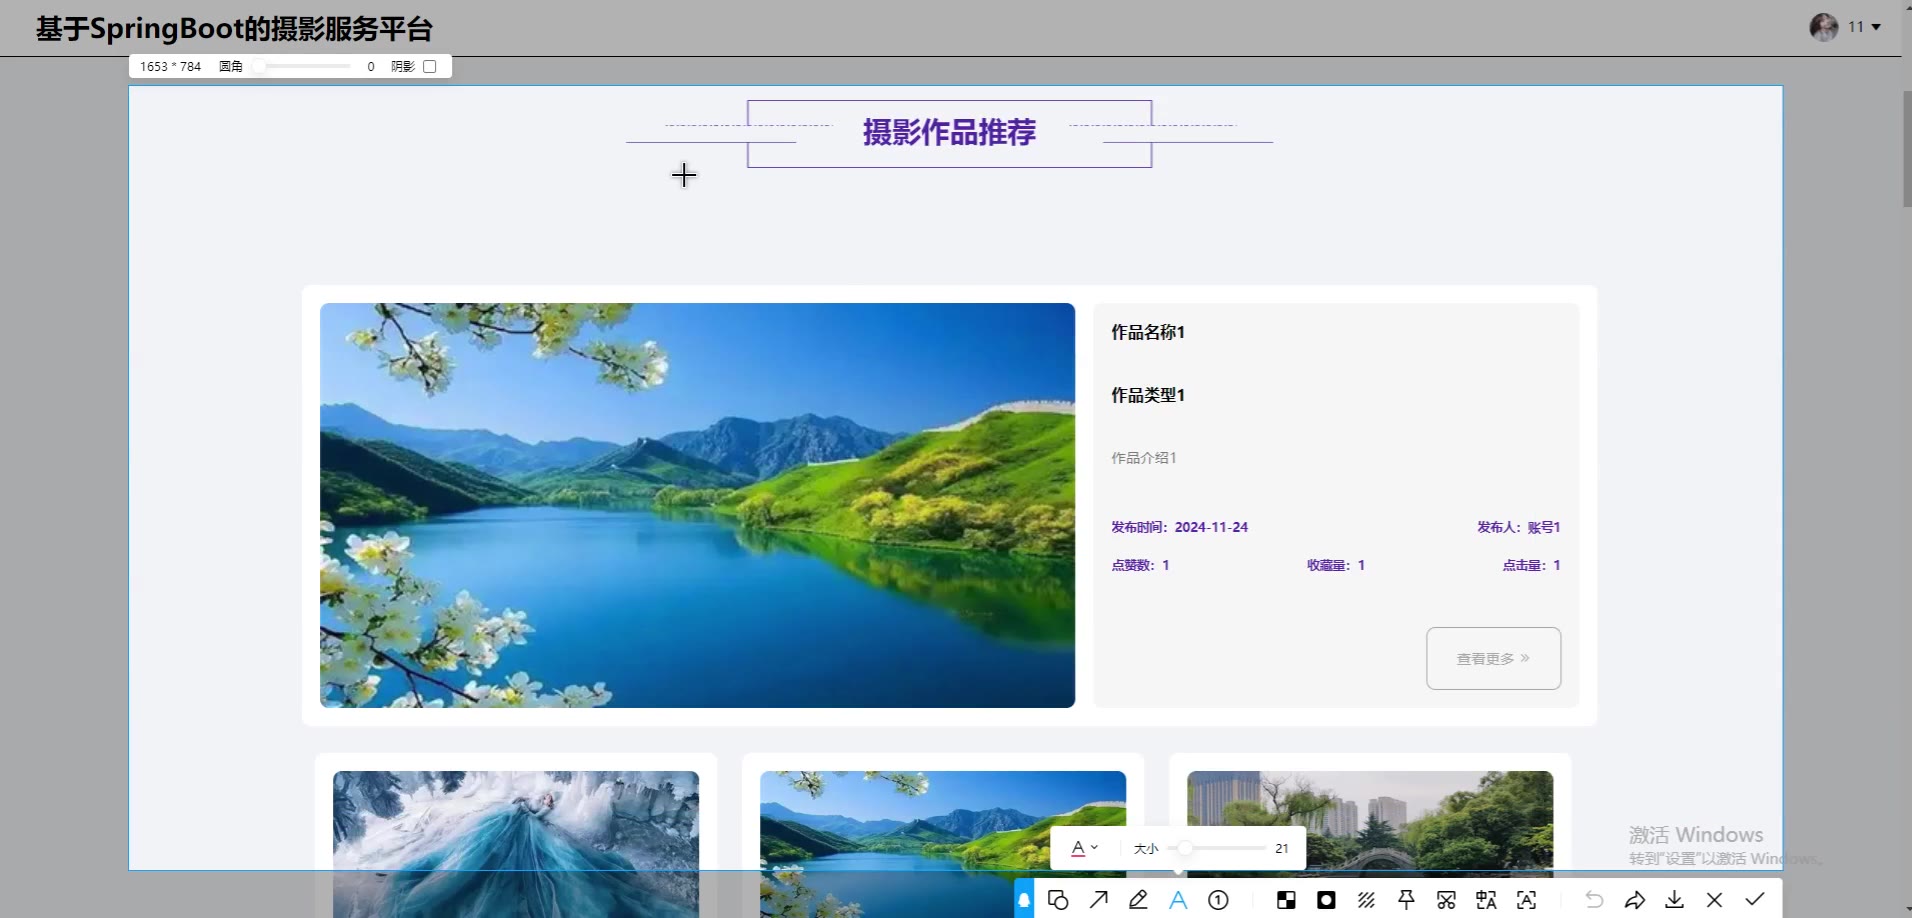
Task: Pin the screenshot to the screen
Action: [x=1406, y=900]
